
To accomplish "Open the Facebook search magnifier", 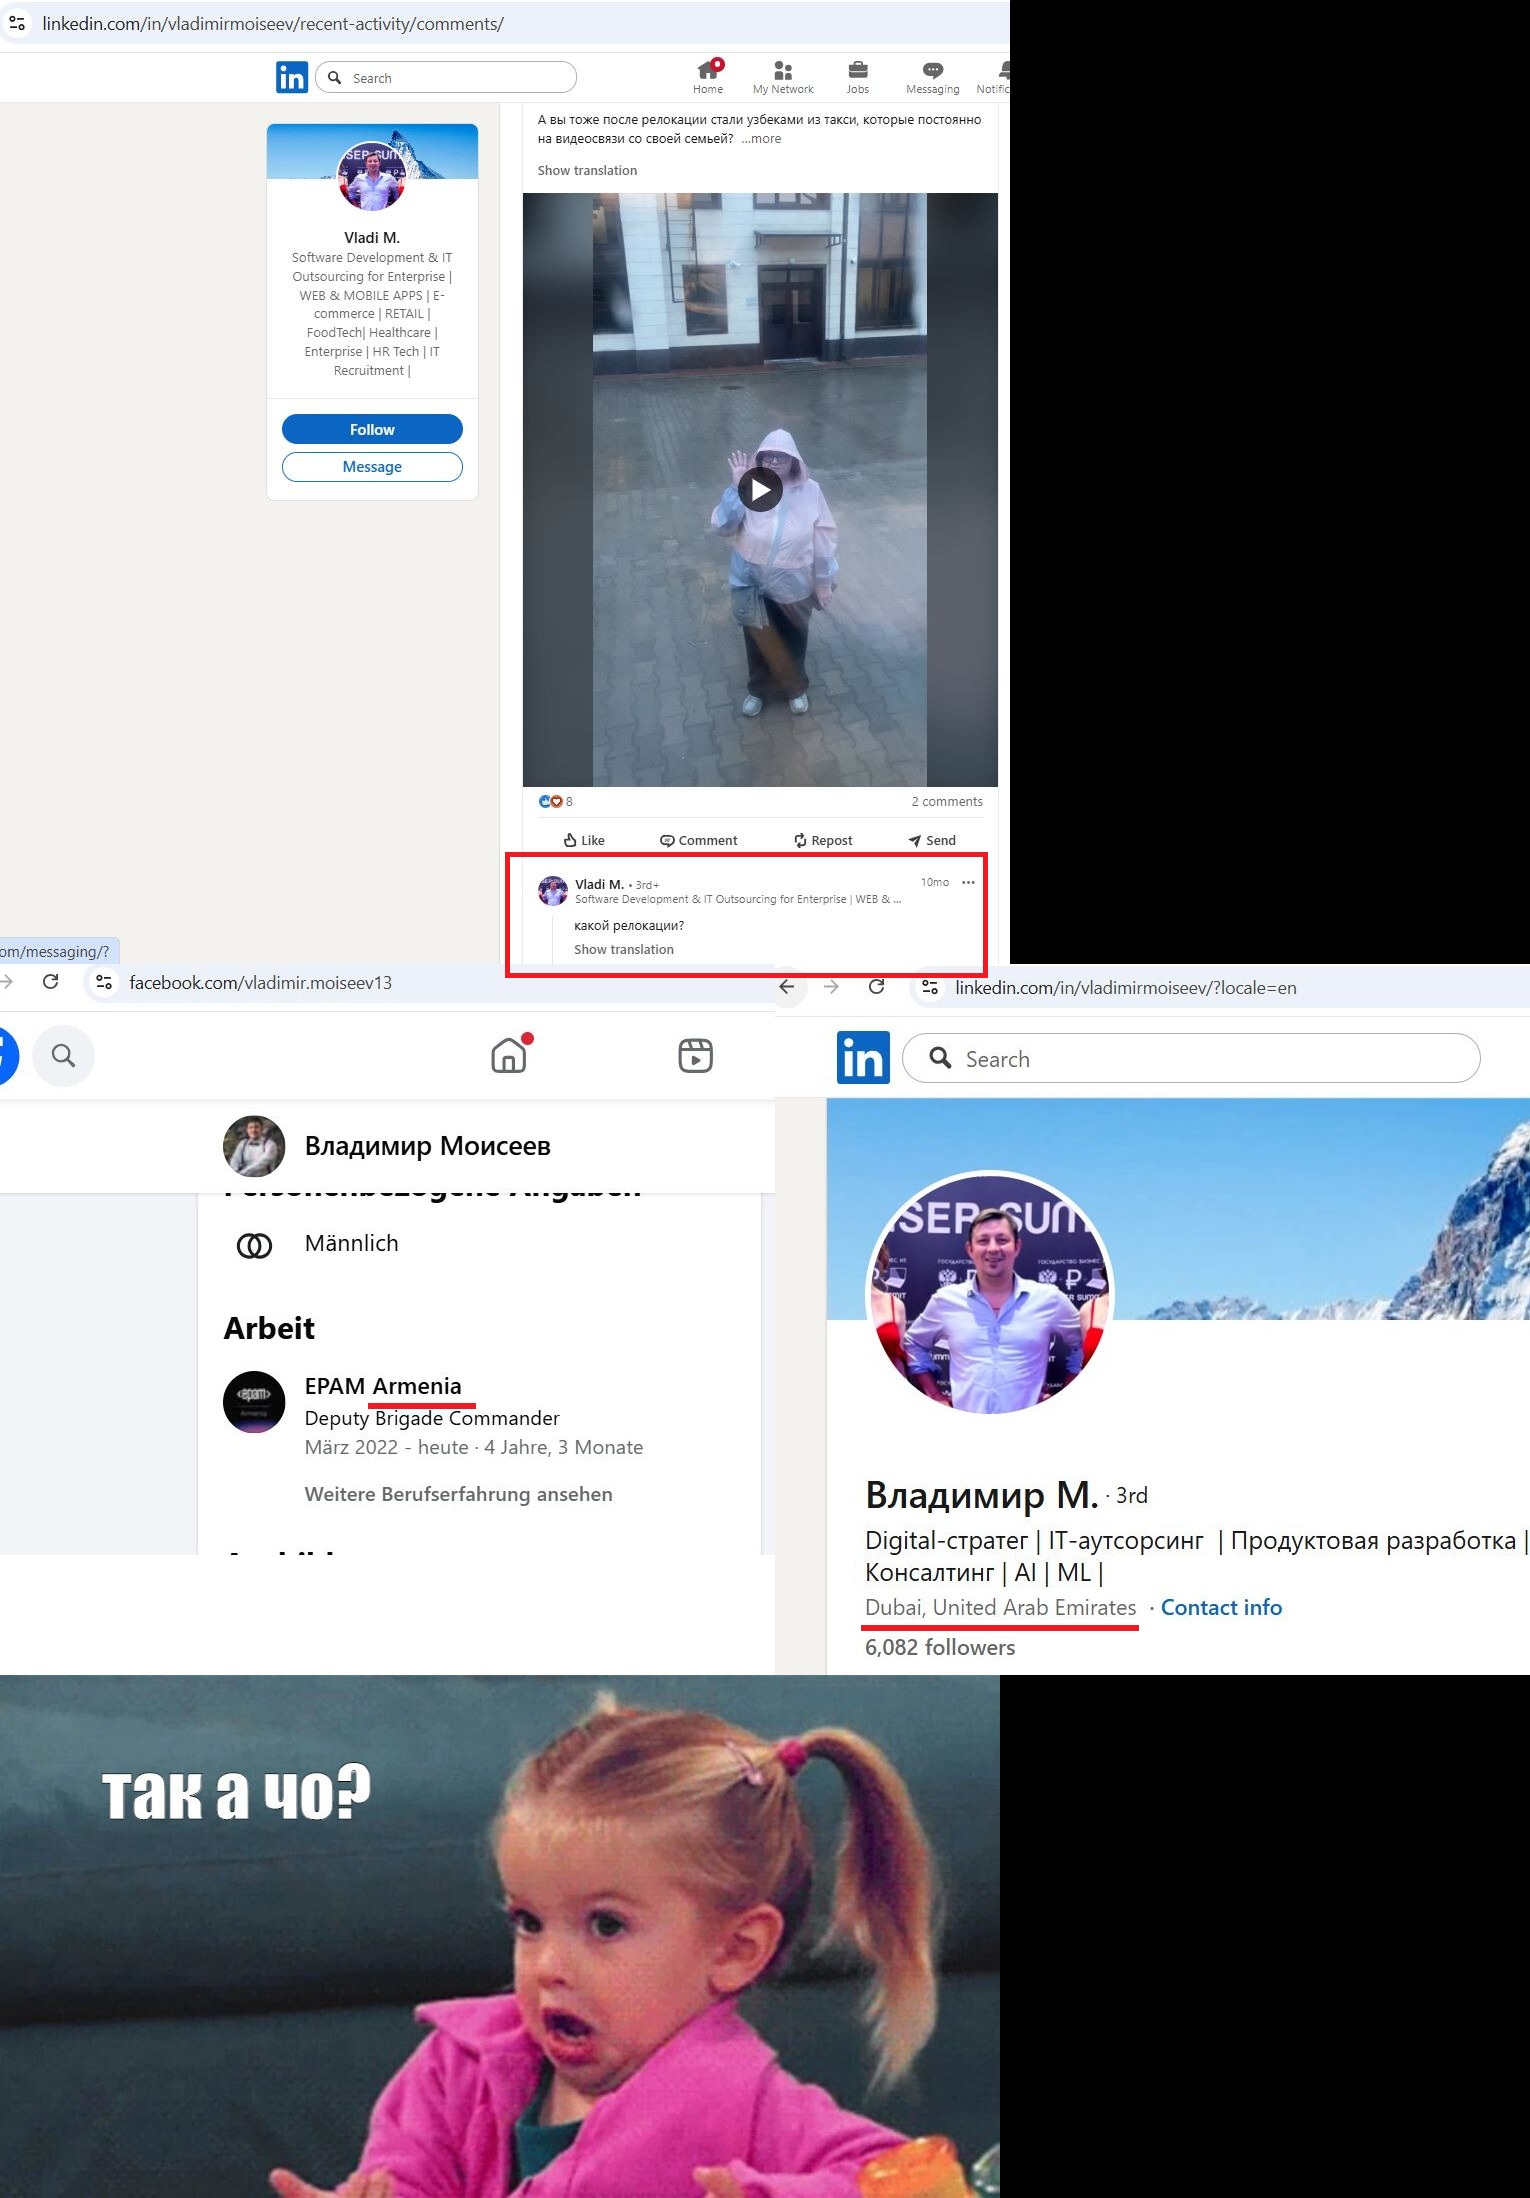I will pos(63,1055).
